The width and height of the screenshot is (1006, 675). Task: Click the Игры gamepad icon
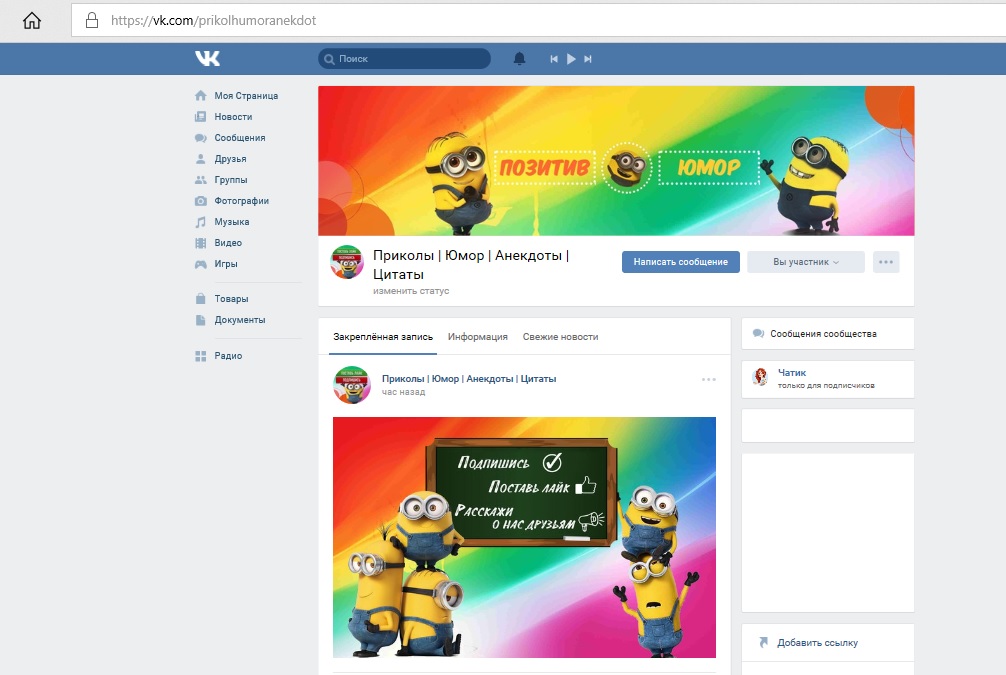click(x=201, y=264)
